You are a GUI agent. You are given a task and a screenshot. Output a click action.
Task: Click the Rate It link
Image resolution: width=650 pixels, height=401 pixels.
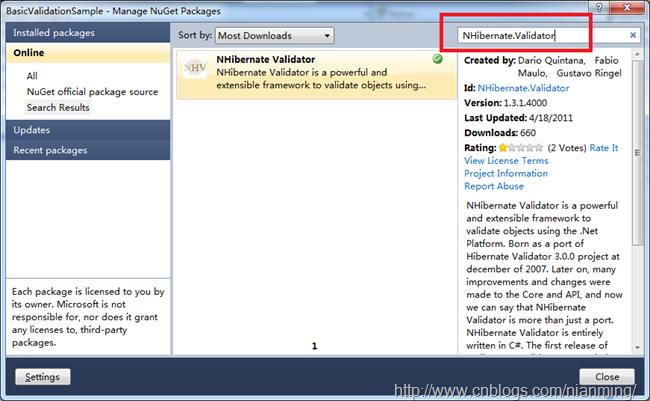tap(604, 148)
